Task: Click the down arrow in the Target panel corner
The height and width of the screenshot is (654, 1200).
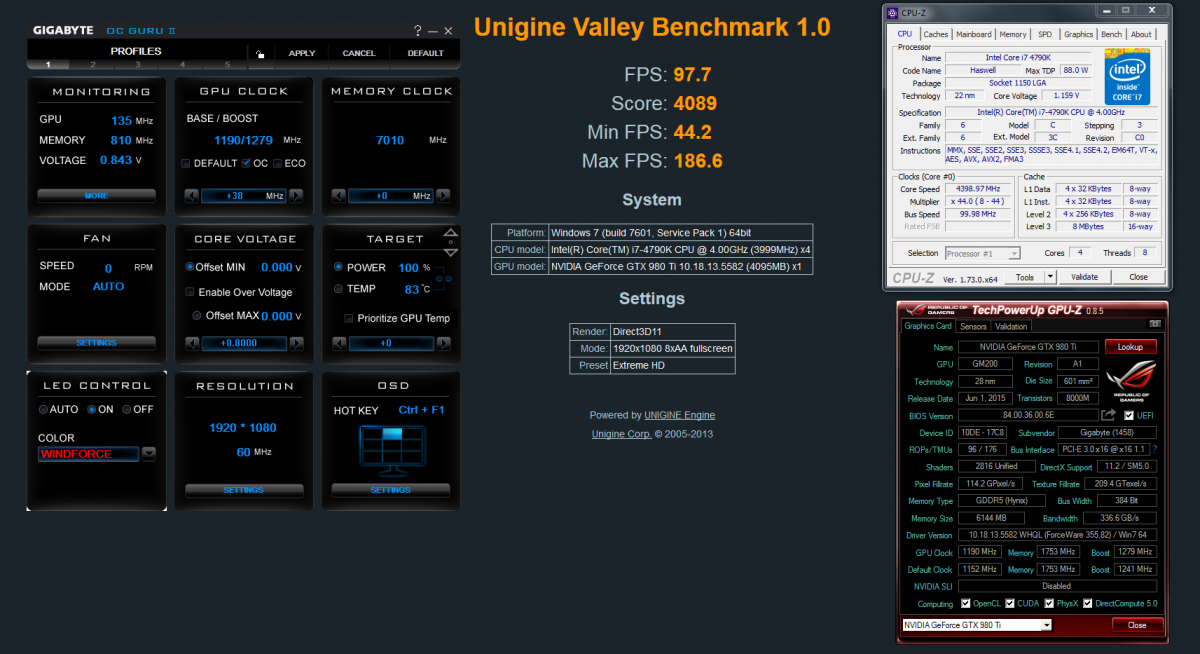Action: pyautogui.click(x=451, y=251)
